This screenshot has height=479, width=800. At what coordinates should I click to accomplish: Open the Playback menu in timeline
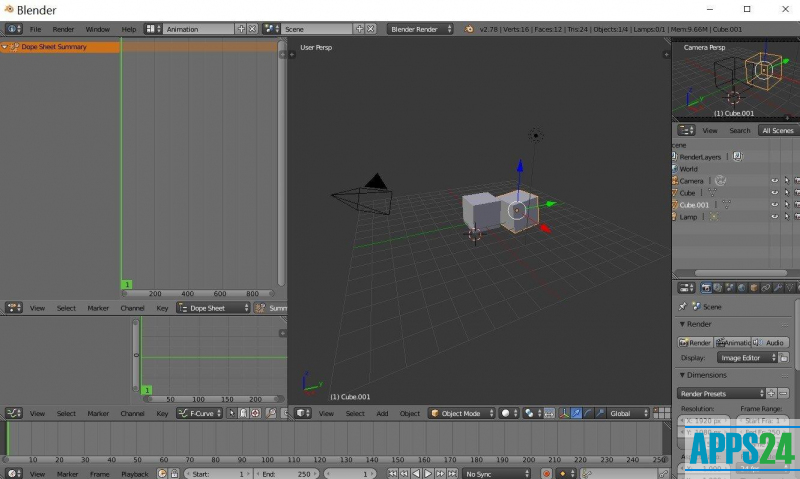tap(135, 474)
